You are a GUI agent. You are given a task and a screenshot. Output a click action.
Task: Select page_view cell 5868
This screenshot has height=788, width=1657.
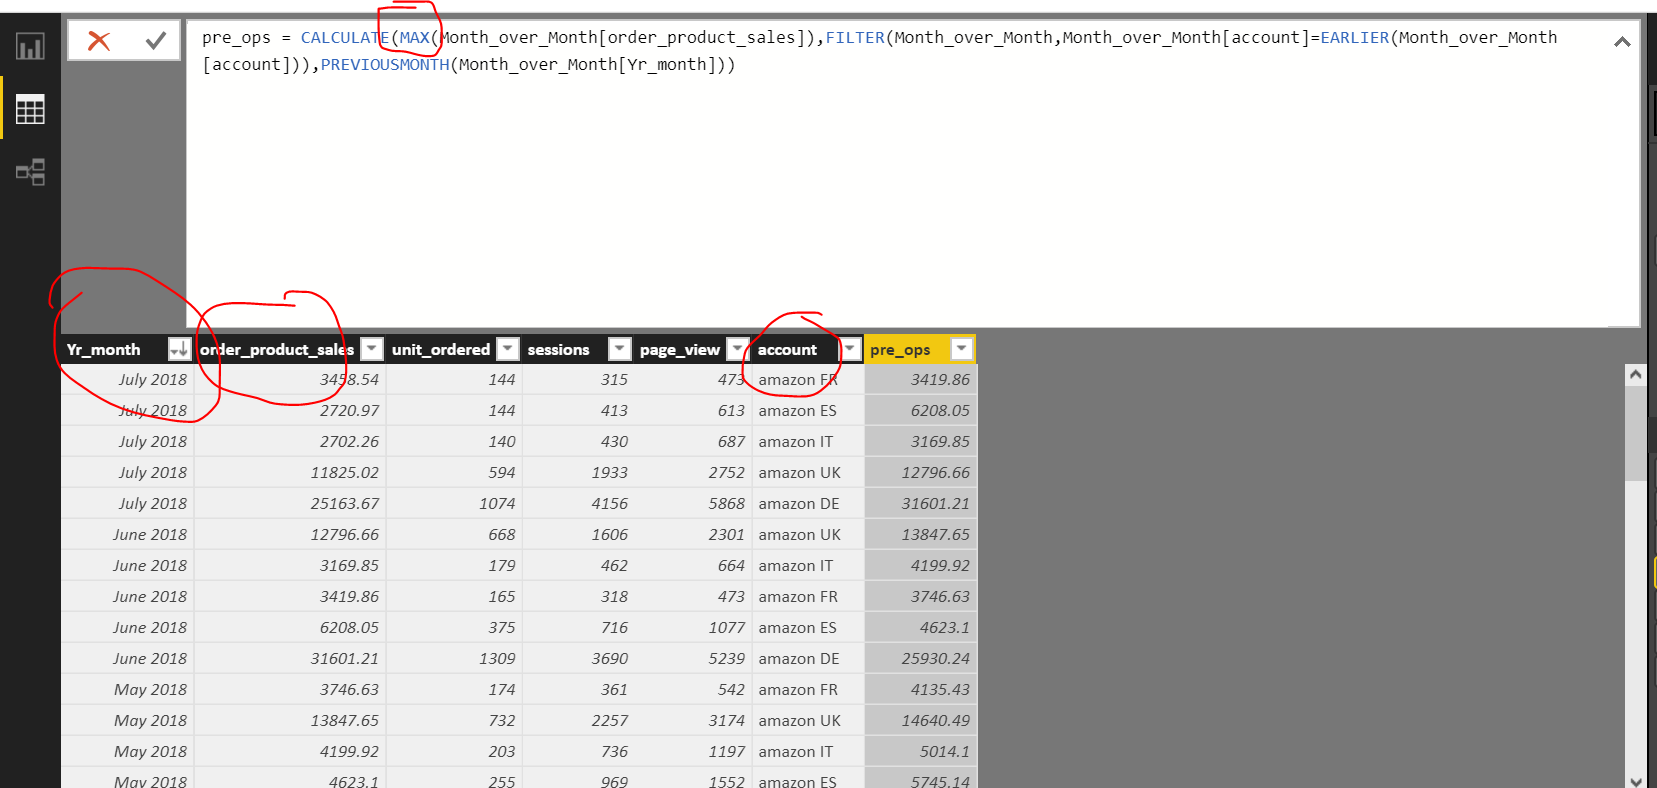693,503
